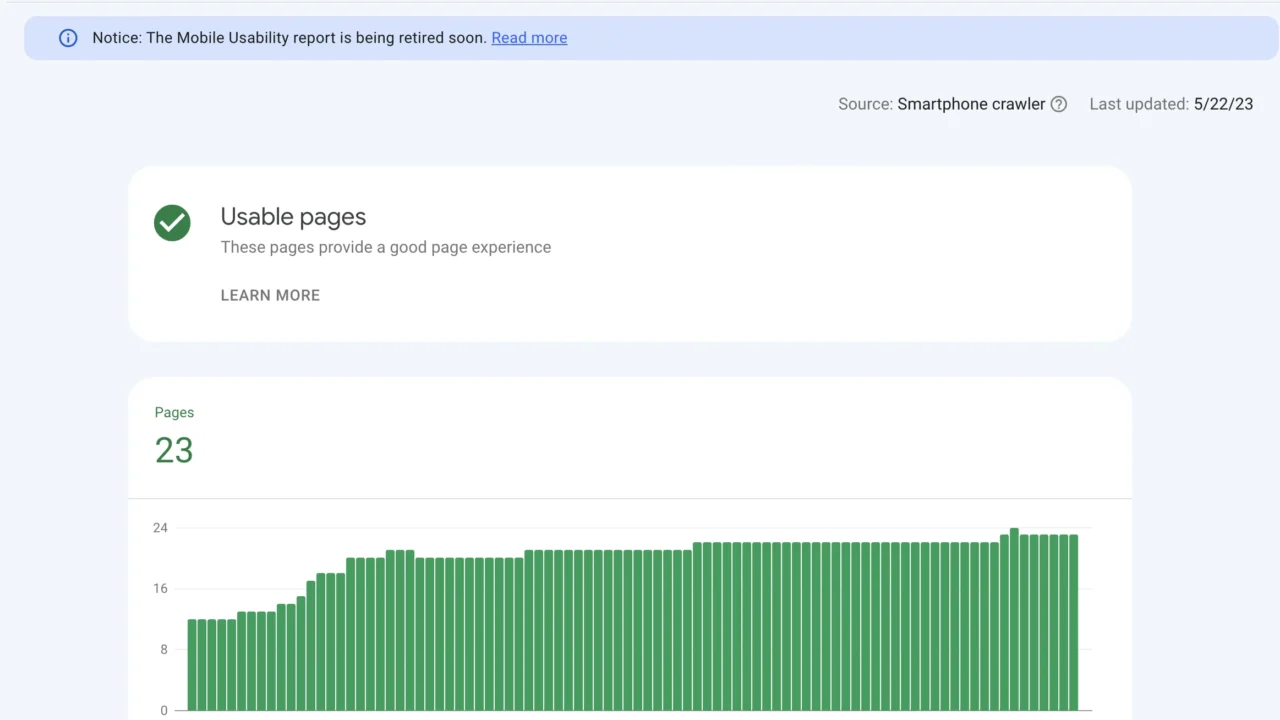Click the 16 label on the chart axis

click(x=160, y=589)
